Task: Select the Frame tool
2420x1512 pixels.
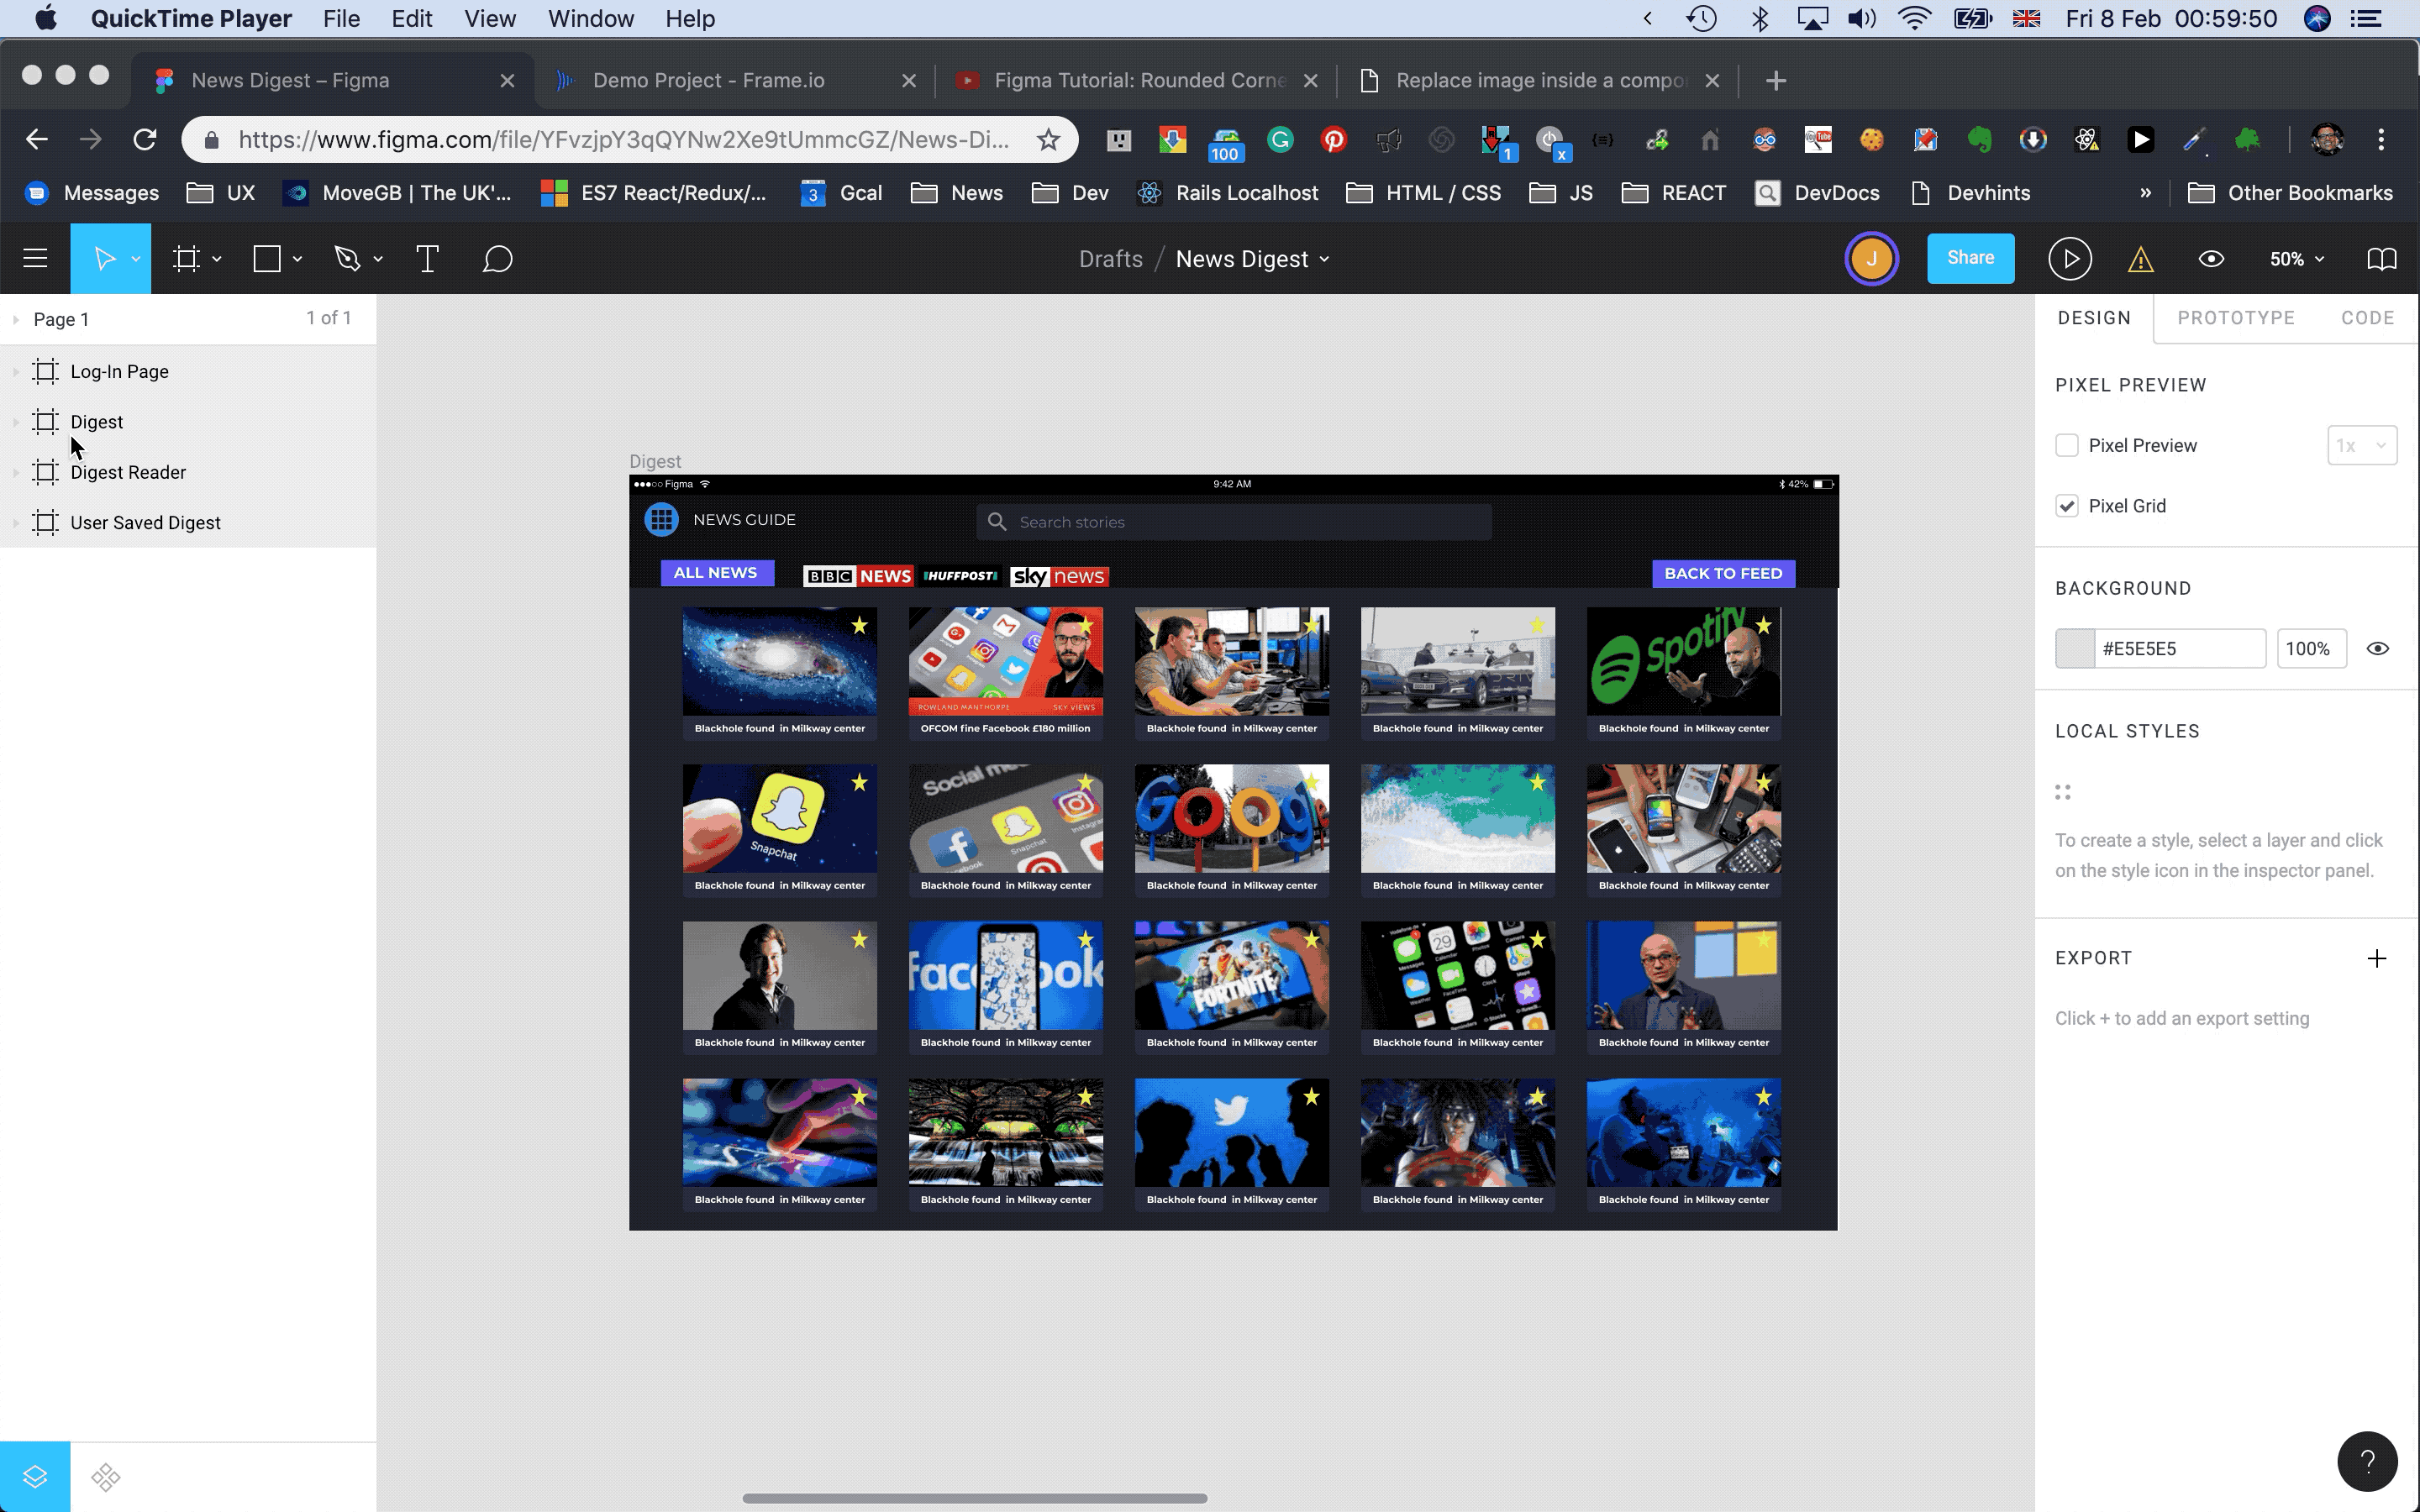Action: (186, 259)
